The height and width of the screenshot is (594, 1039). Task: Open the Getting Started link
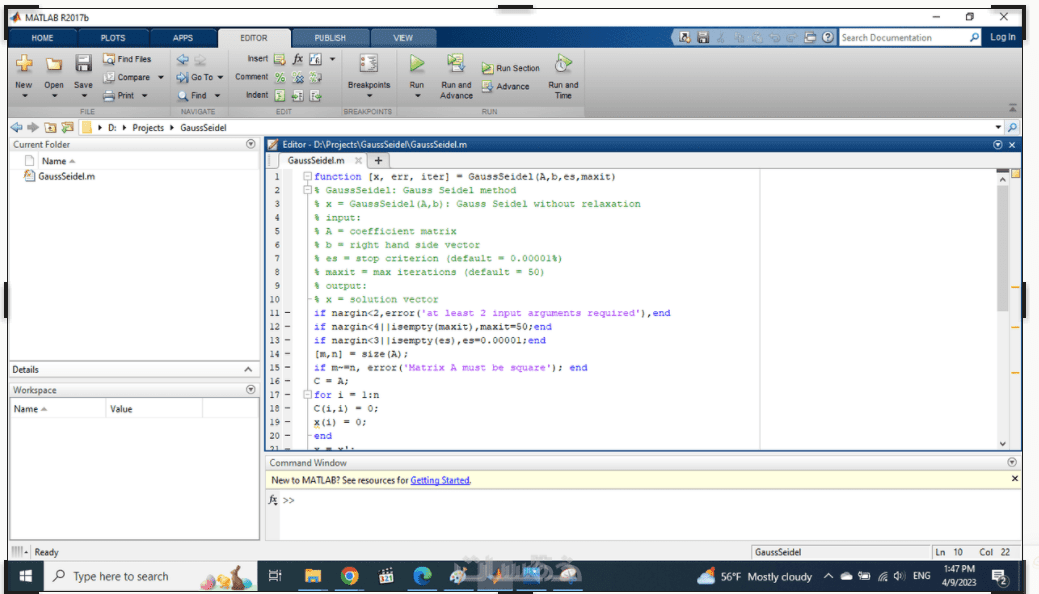coord(439,480)
